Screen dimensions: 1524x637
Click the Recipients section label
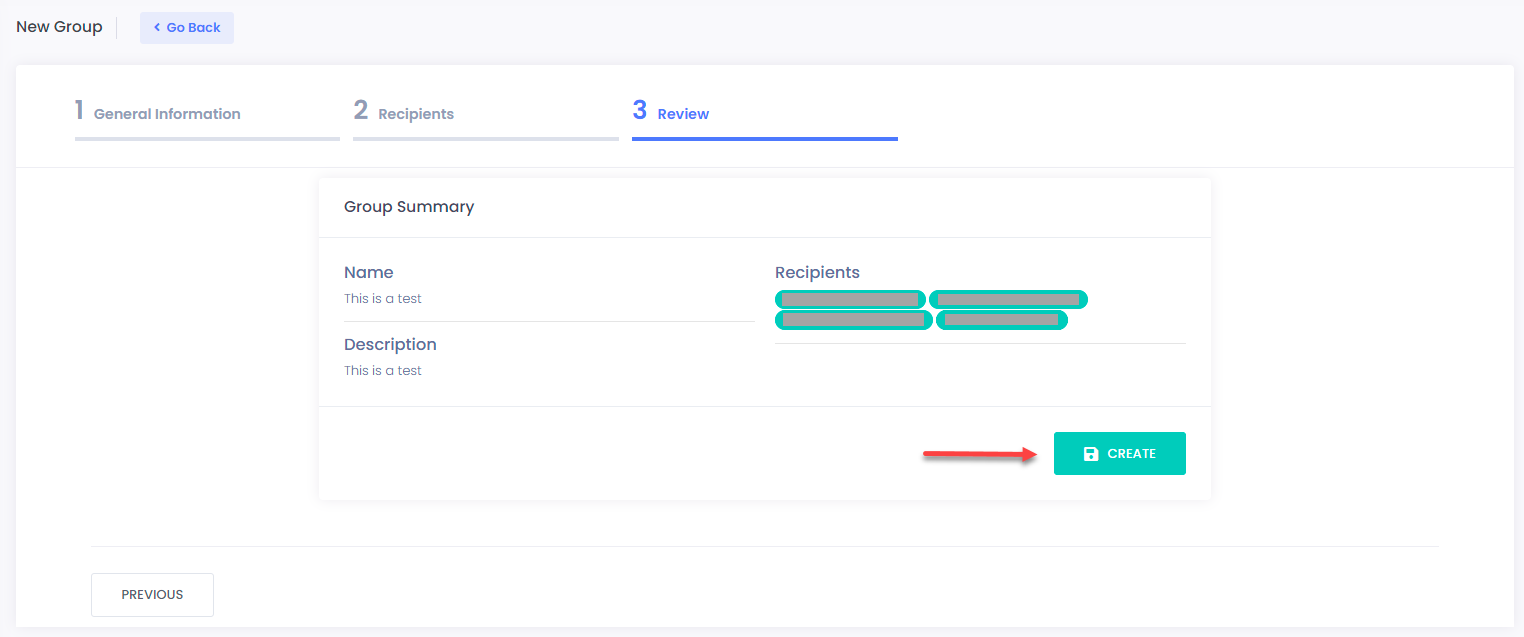click(817, 273)
